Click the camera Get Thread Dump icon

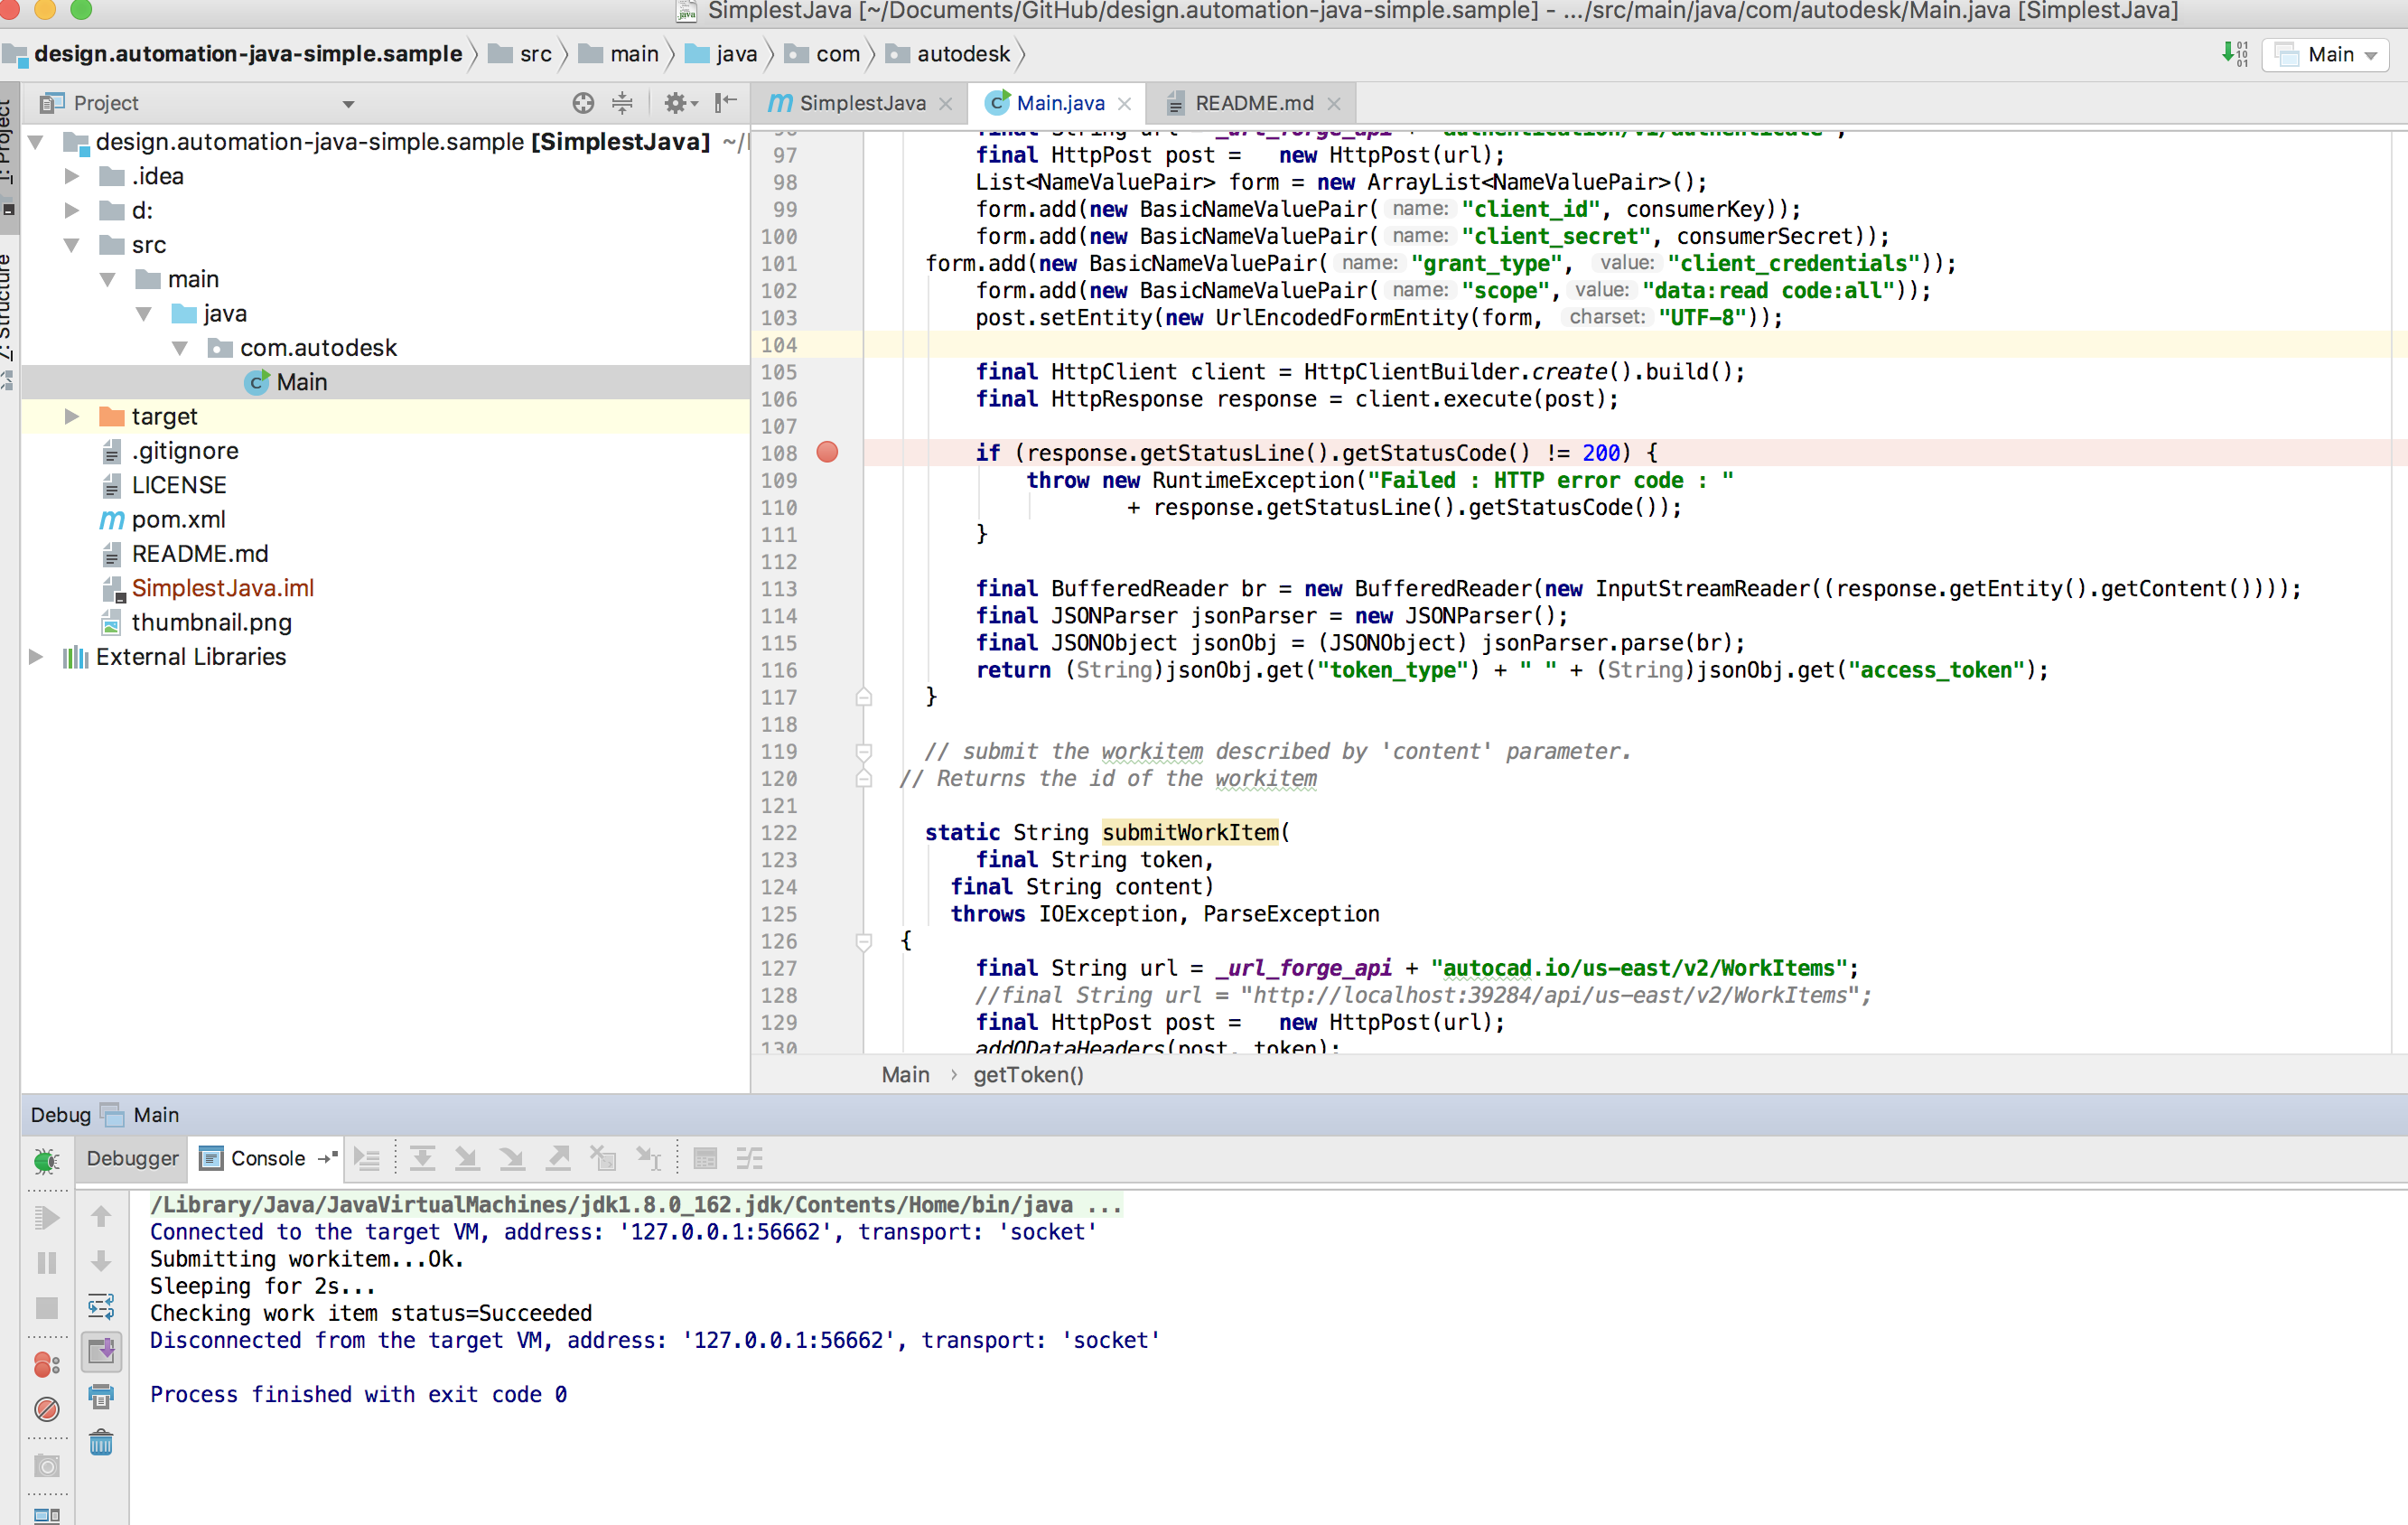[46, 1466]
